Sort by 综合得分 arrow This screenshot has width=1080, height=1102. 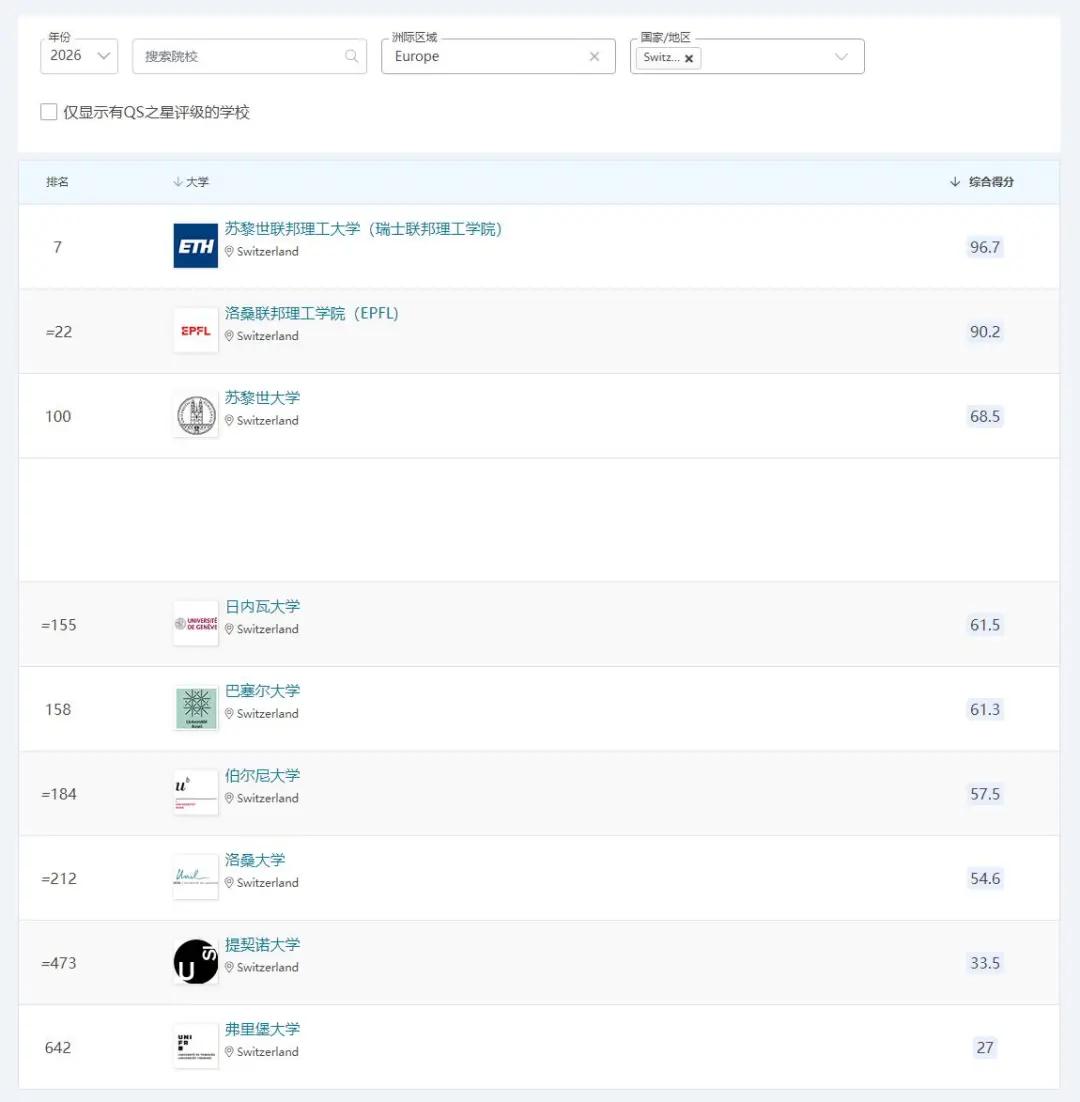coord(955,182)
